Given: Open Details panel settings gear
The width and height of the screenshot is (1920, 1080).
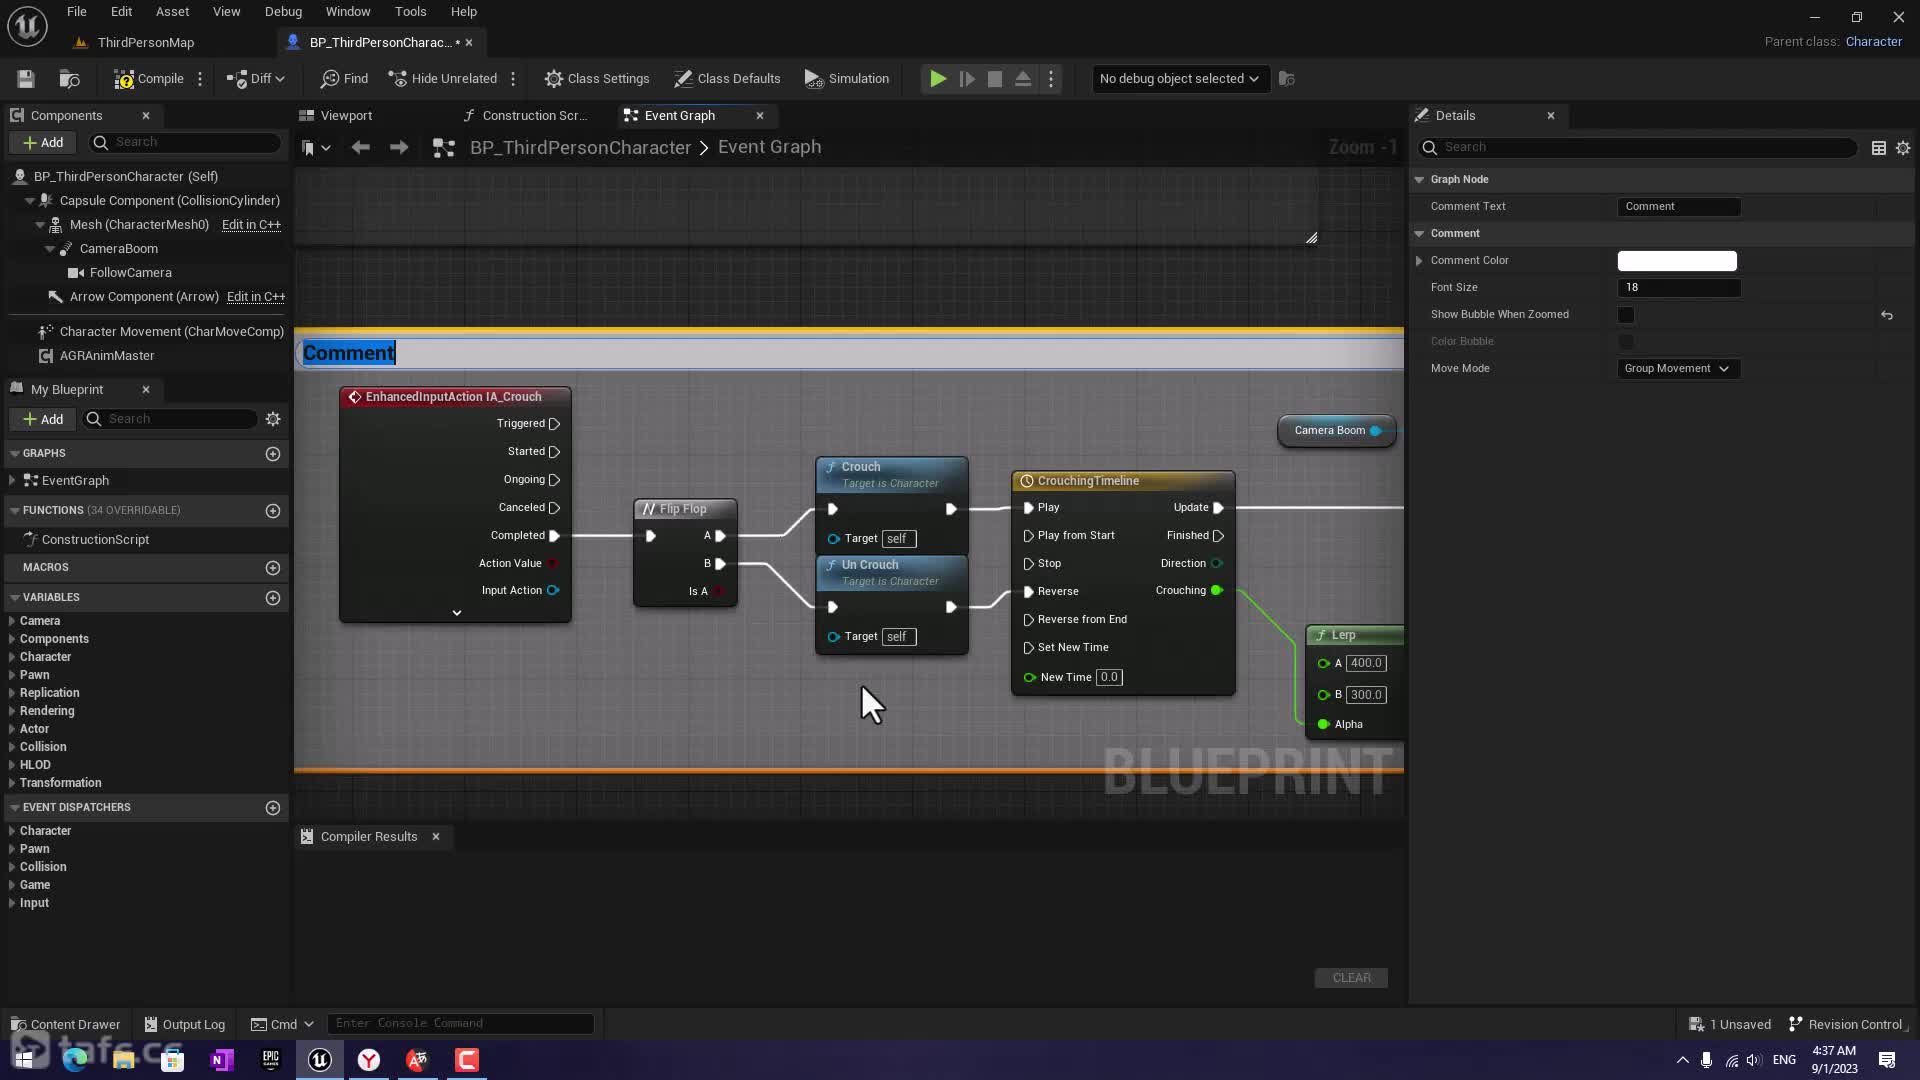Looking at the screenshot, I should click(x=1903, y=148).
